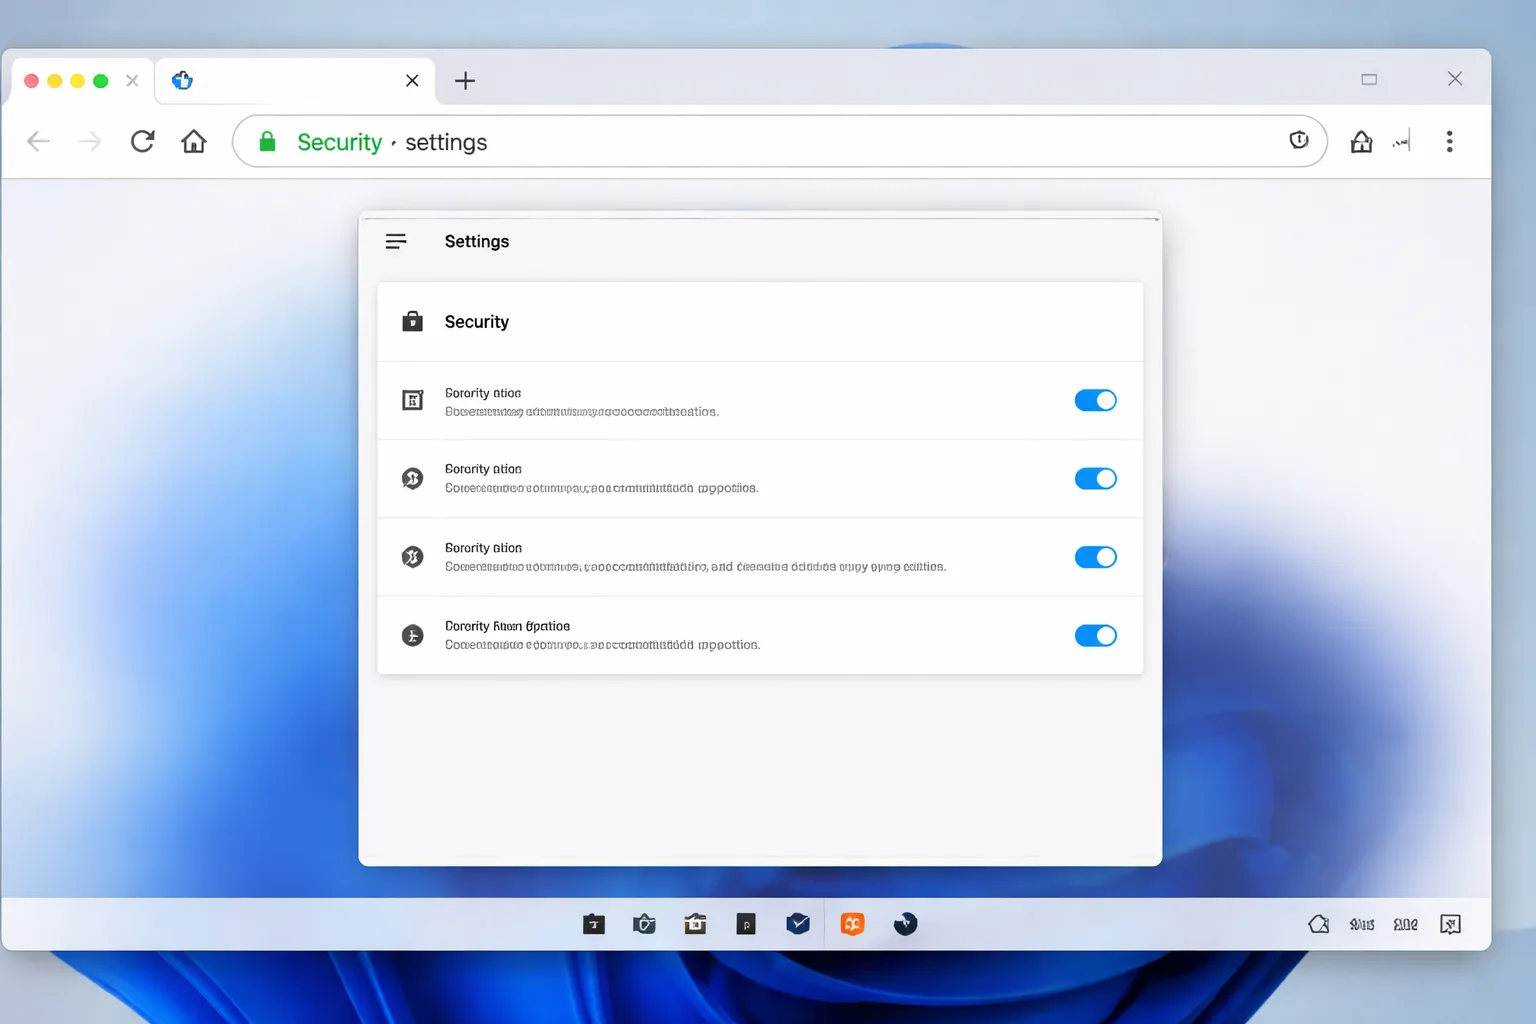Click the green padlock in the address bar
1536x1024 pixels.
(267, 141)
